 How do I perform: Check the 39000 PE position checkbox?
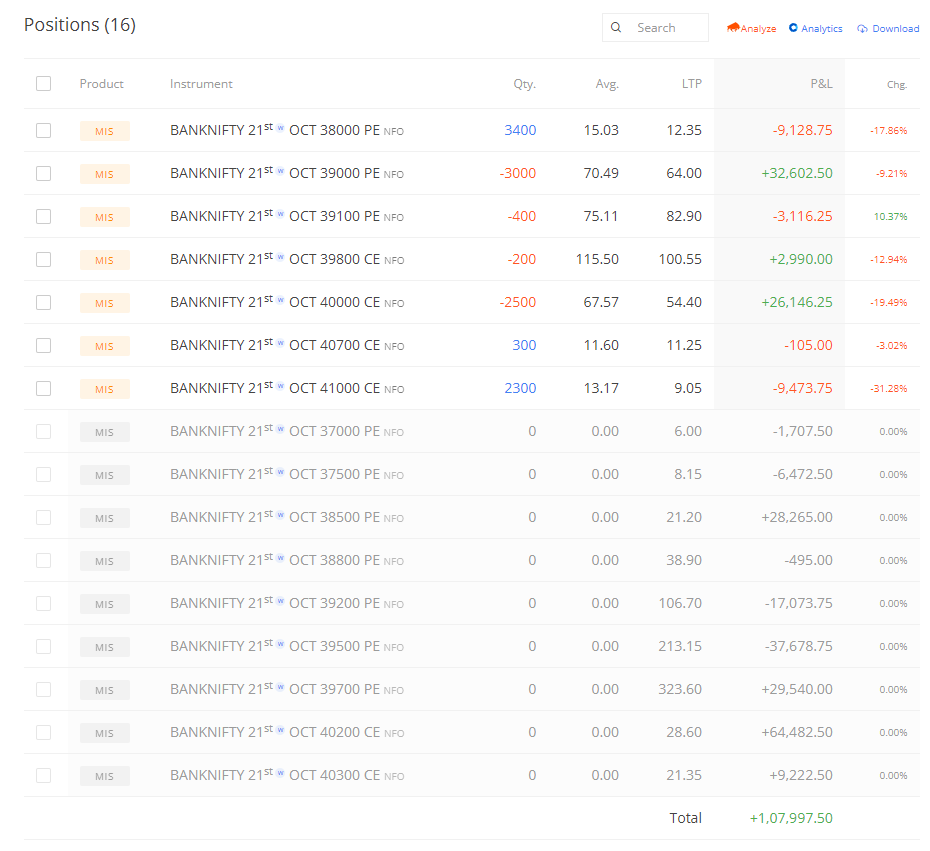[x=43, y=173]
